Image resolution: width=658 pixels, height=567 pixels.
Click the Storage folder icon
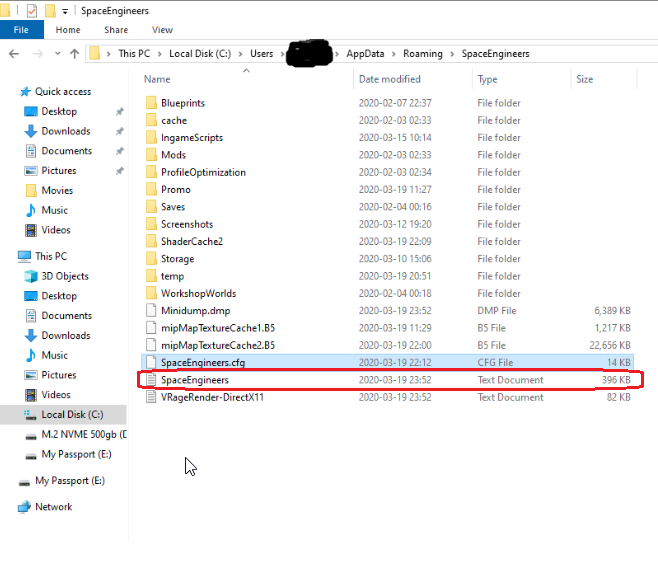click(151, 259)
